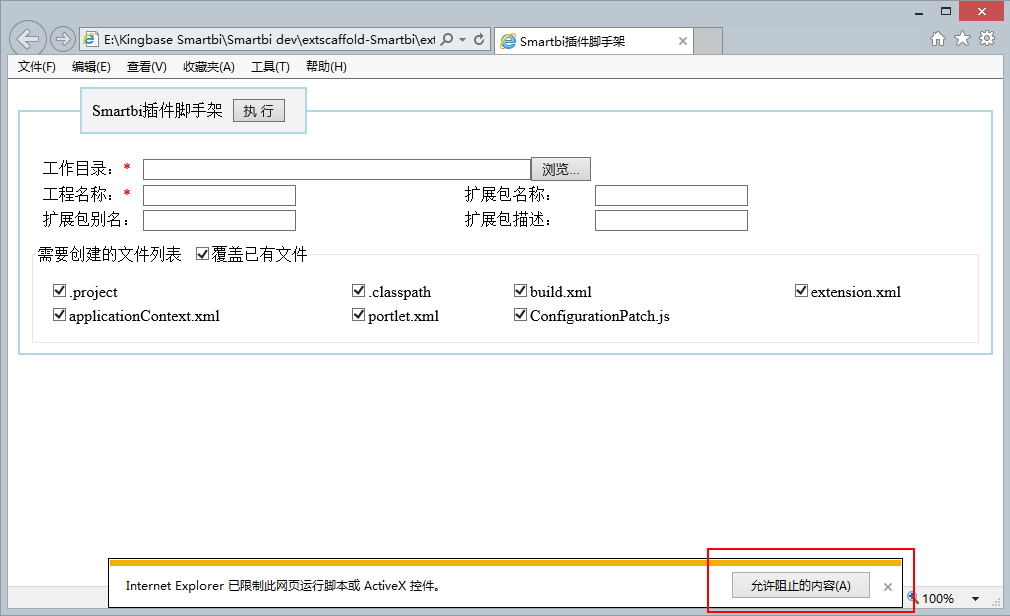
Task: Select the Smartbi插件脚手架 browser tab
Action: [593, 41]
